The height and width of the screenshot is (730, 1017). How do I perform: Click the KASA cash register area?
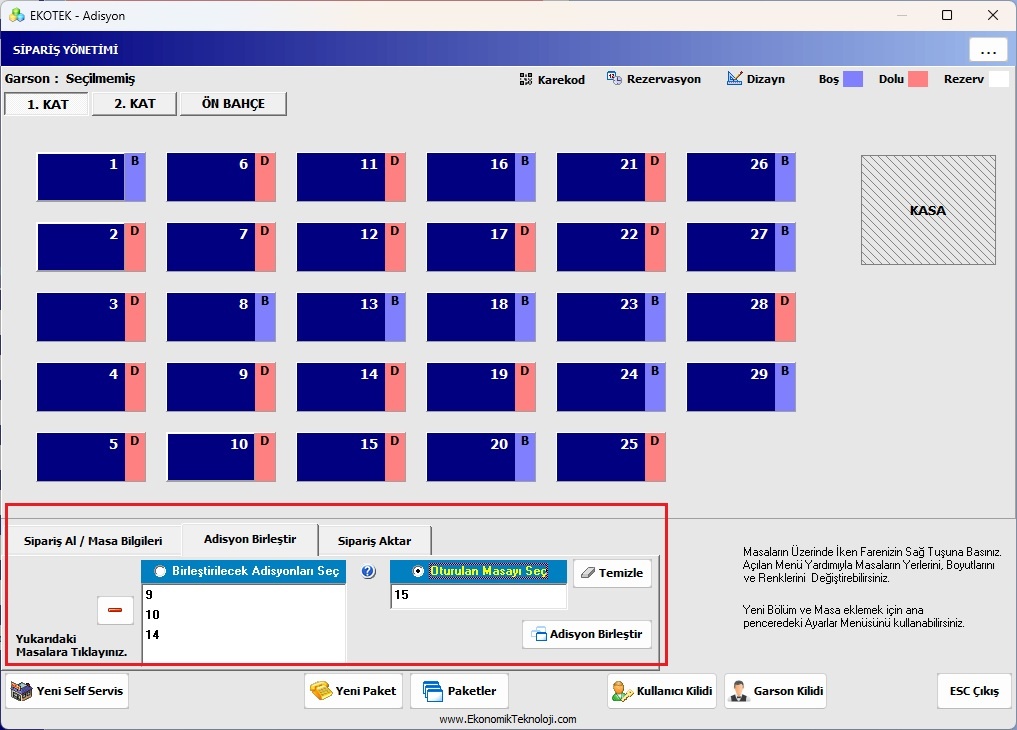click(928, 210)
